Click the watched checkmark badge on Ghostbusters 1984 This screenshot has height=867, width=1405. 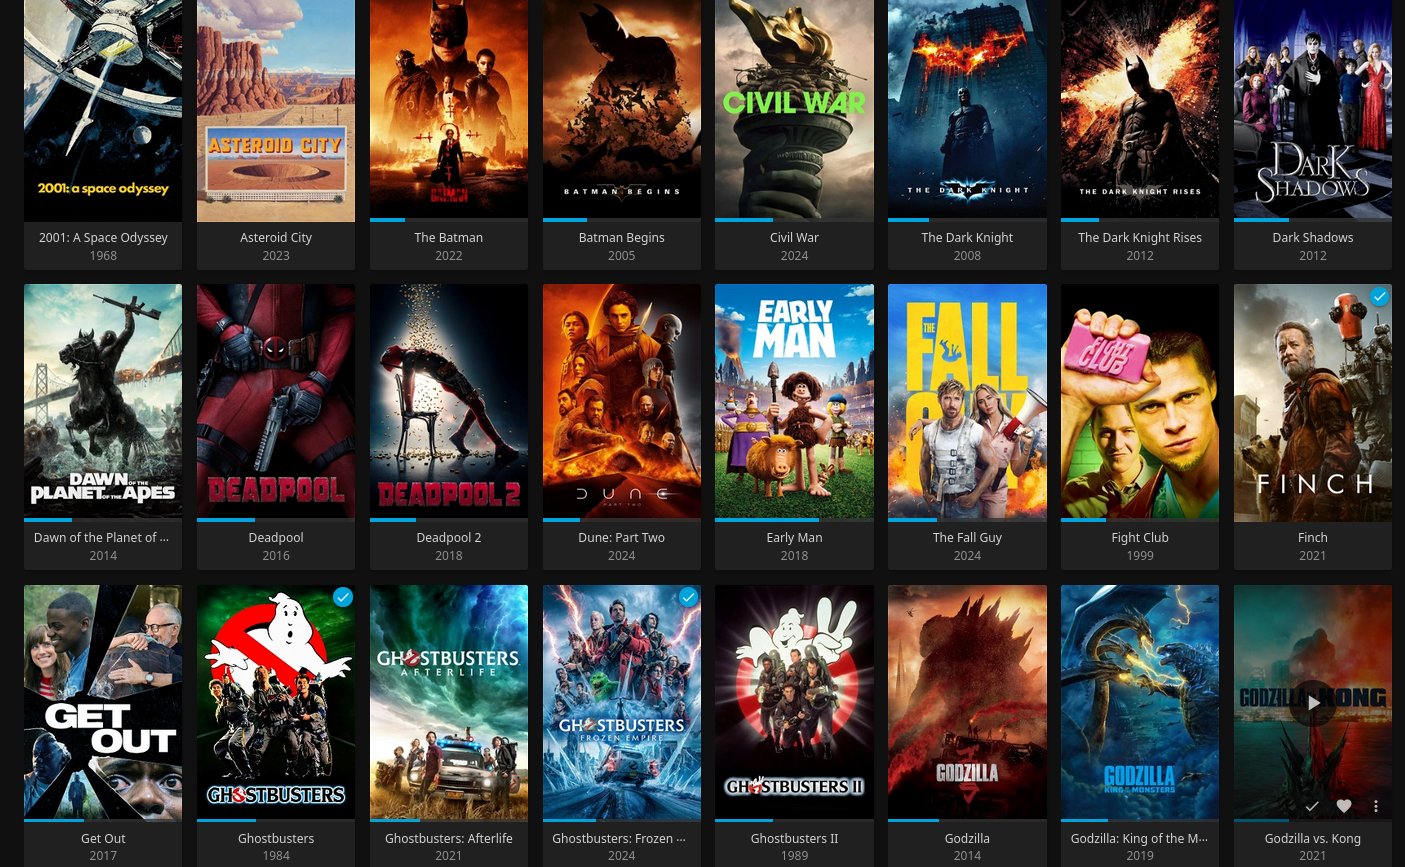point(343,598)
